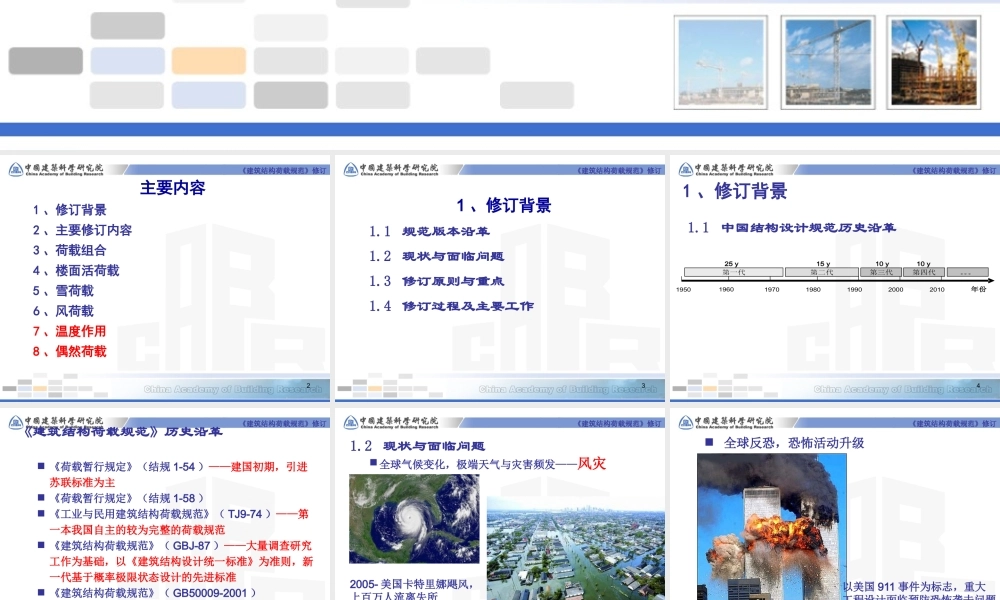Image resolution: width=1000 pixels, height=600 pixels.
Task: Open the hurricane satellite image
Action: click(415, 518)
